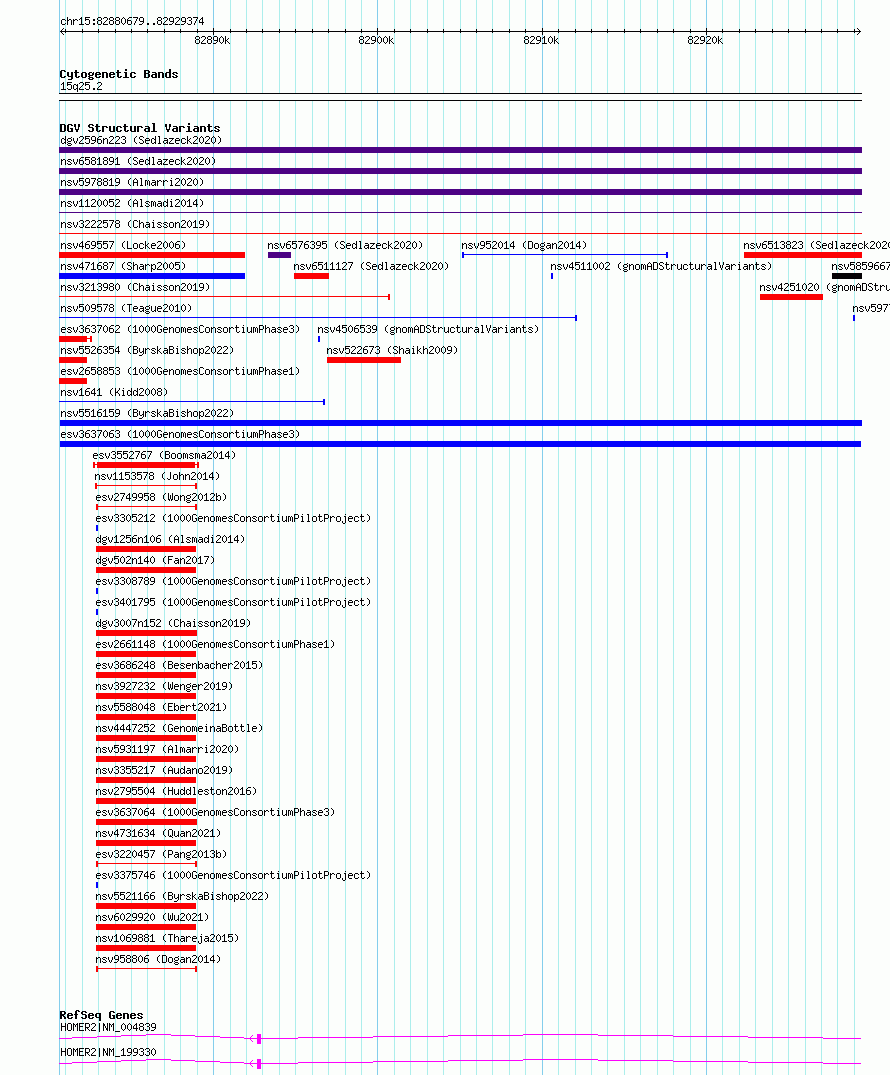The width and height of the screenshot is (890, 1075).
Task: Click the blue span under nsv952014 (Dogan2014)
Action: pos(565,255)
